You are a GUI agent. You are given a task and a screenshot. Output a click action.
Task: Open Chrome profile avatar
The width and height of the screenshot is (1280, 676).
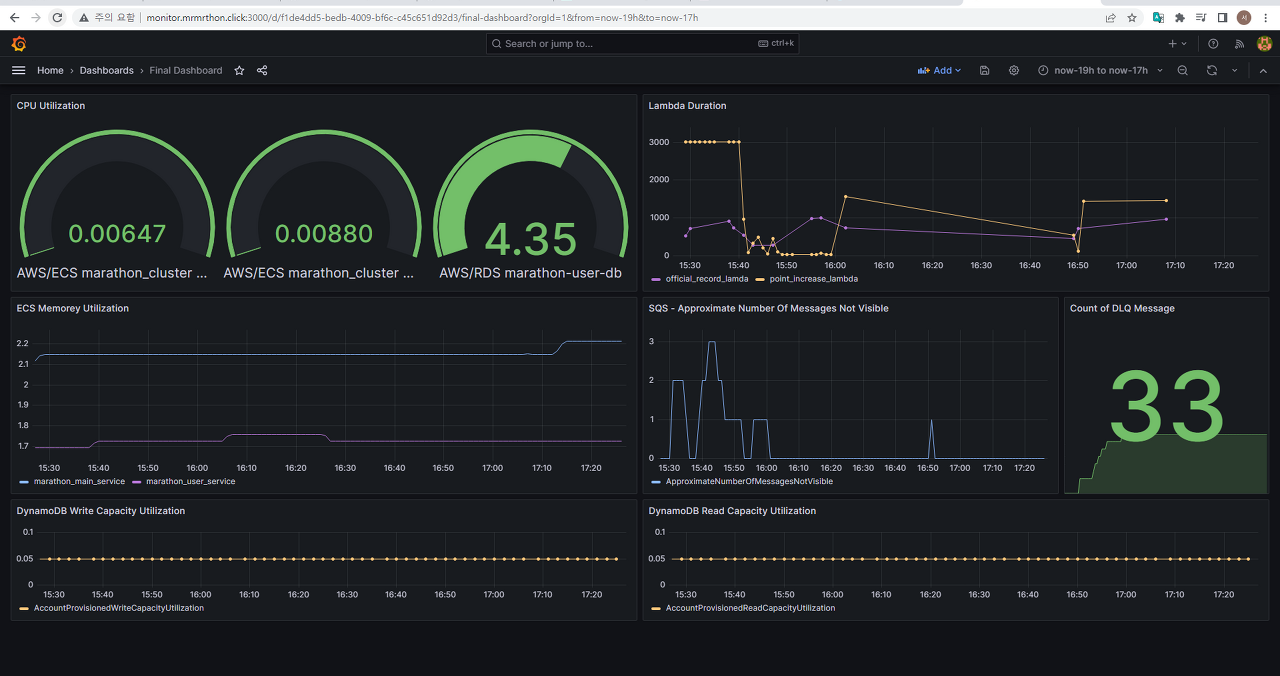coord(1244,17)
